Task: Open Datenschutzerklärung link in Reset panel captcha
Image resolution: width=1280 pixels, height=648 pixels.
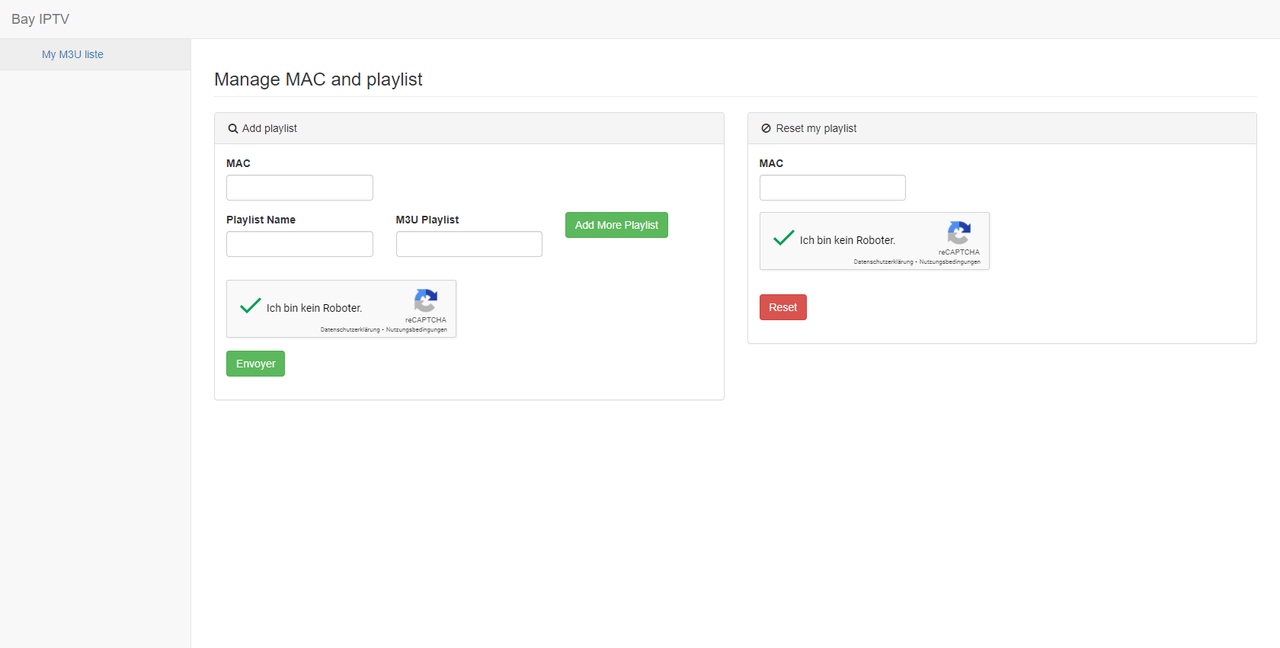Action: click(883, 262)
